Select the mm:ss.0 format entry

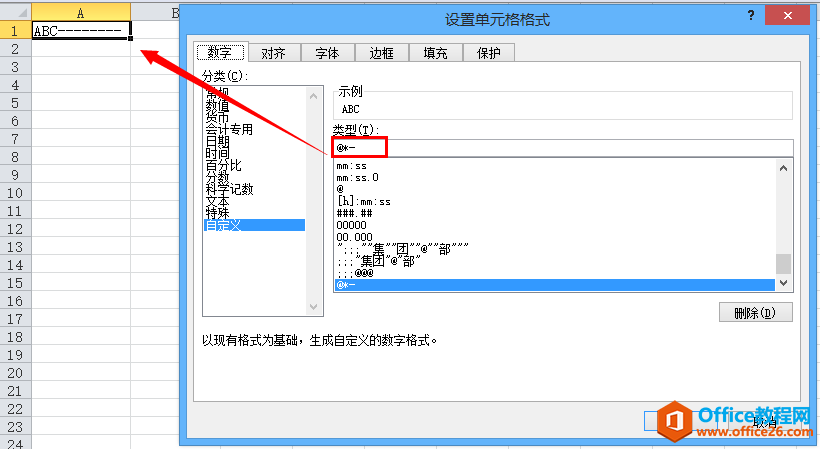pos(554,178)
